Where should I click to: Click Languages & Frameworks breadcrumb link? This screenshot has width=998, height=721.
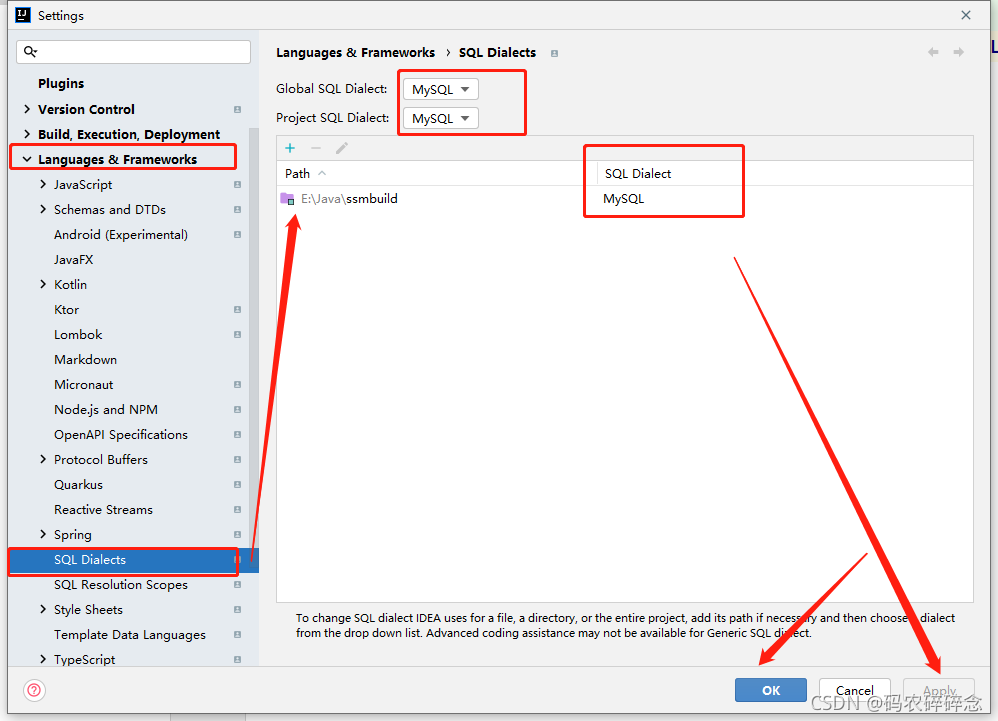[x=355, y=53]
